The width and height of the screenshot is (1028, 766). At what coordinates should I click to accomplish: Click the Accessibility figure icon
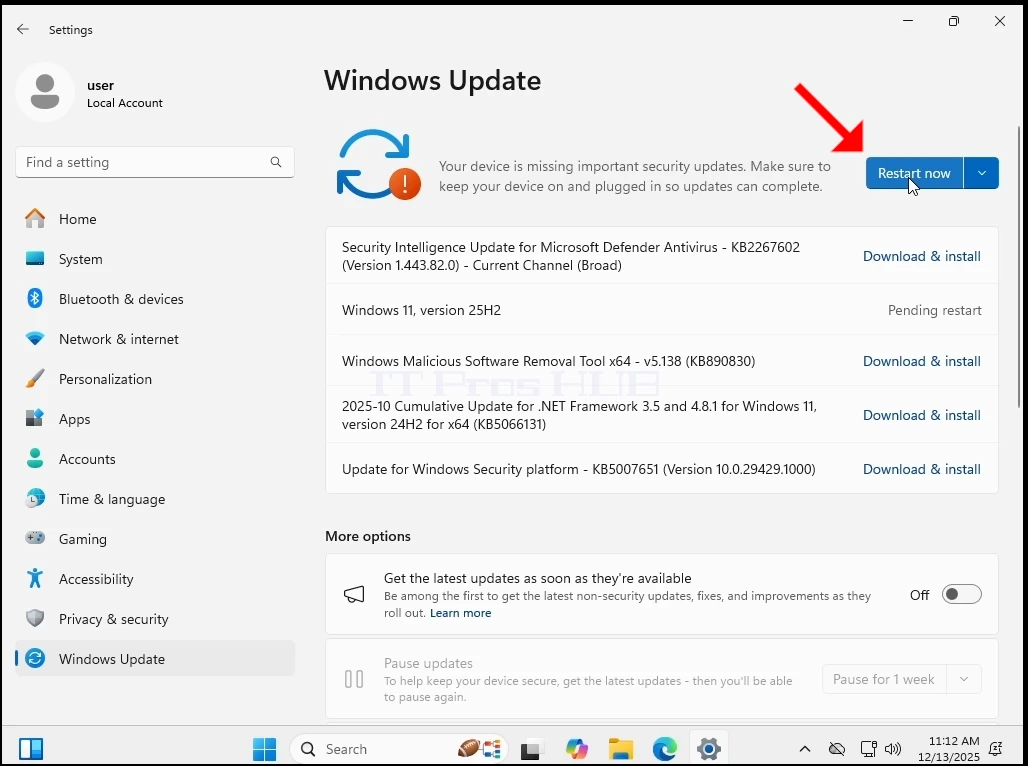35,578
